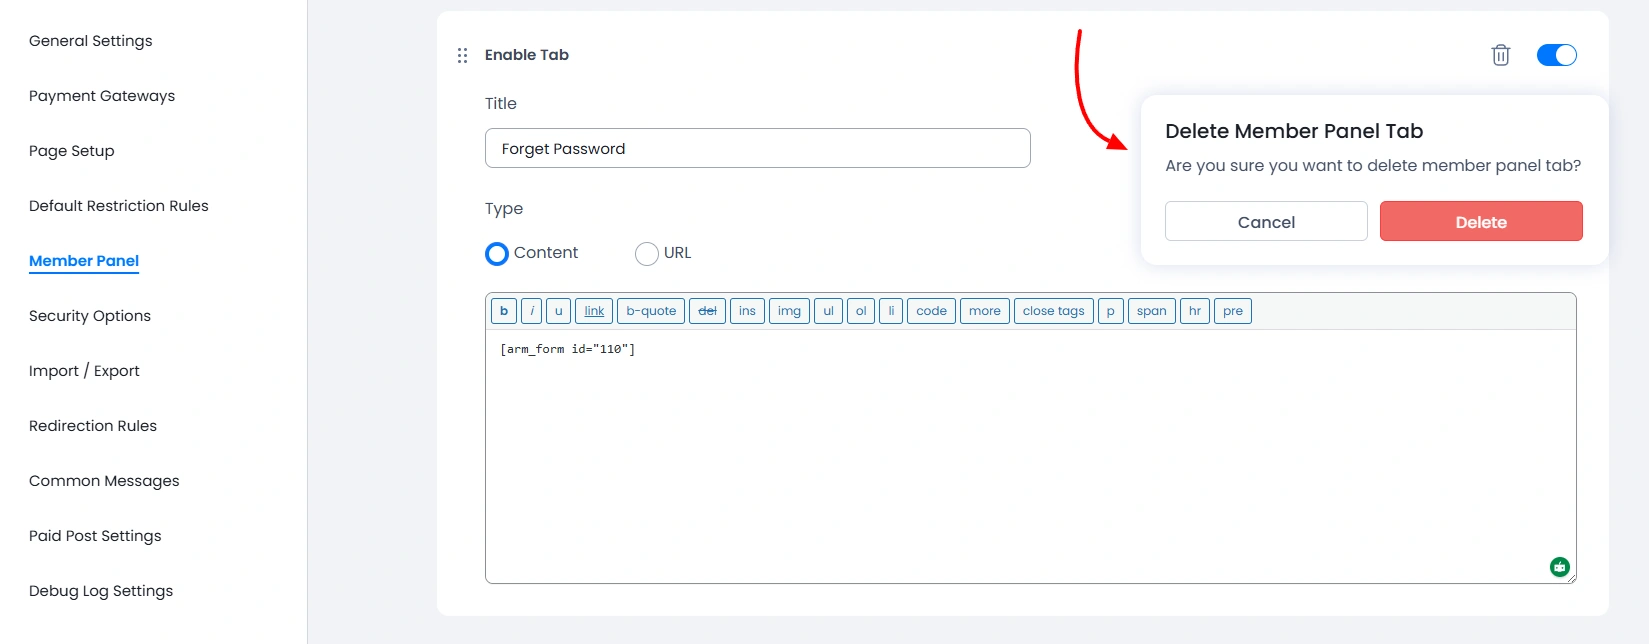Click the resize grip of content editor
This screenshot has height=644, width=1649.
(x=1570, y=578)
